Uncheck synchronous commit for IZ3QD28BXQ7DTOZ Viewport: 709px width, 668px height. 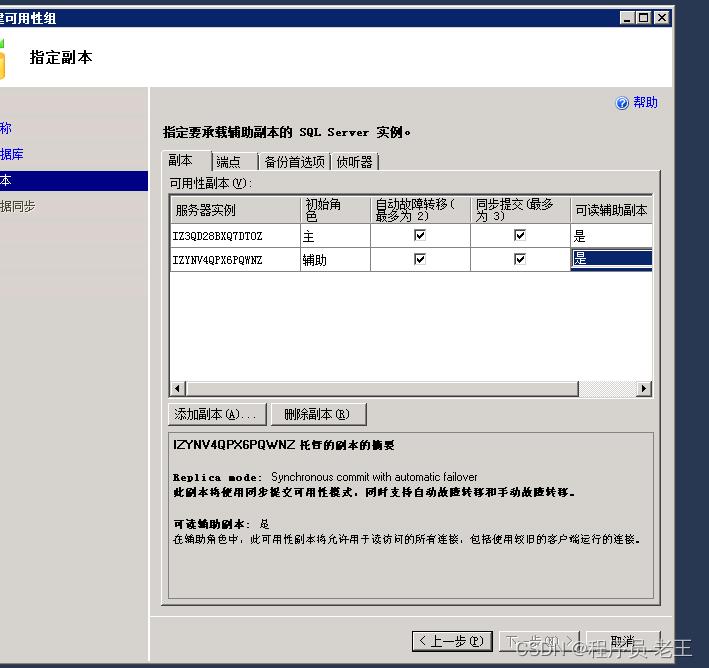pyautogui.click(x=520, y=235)
